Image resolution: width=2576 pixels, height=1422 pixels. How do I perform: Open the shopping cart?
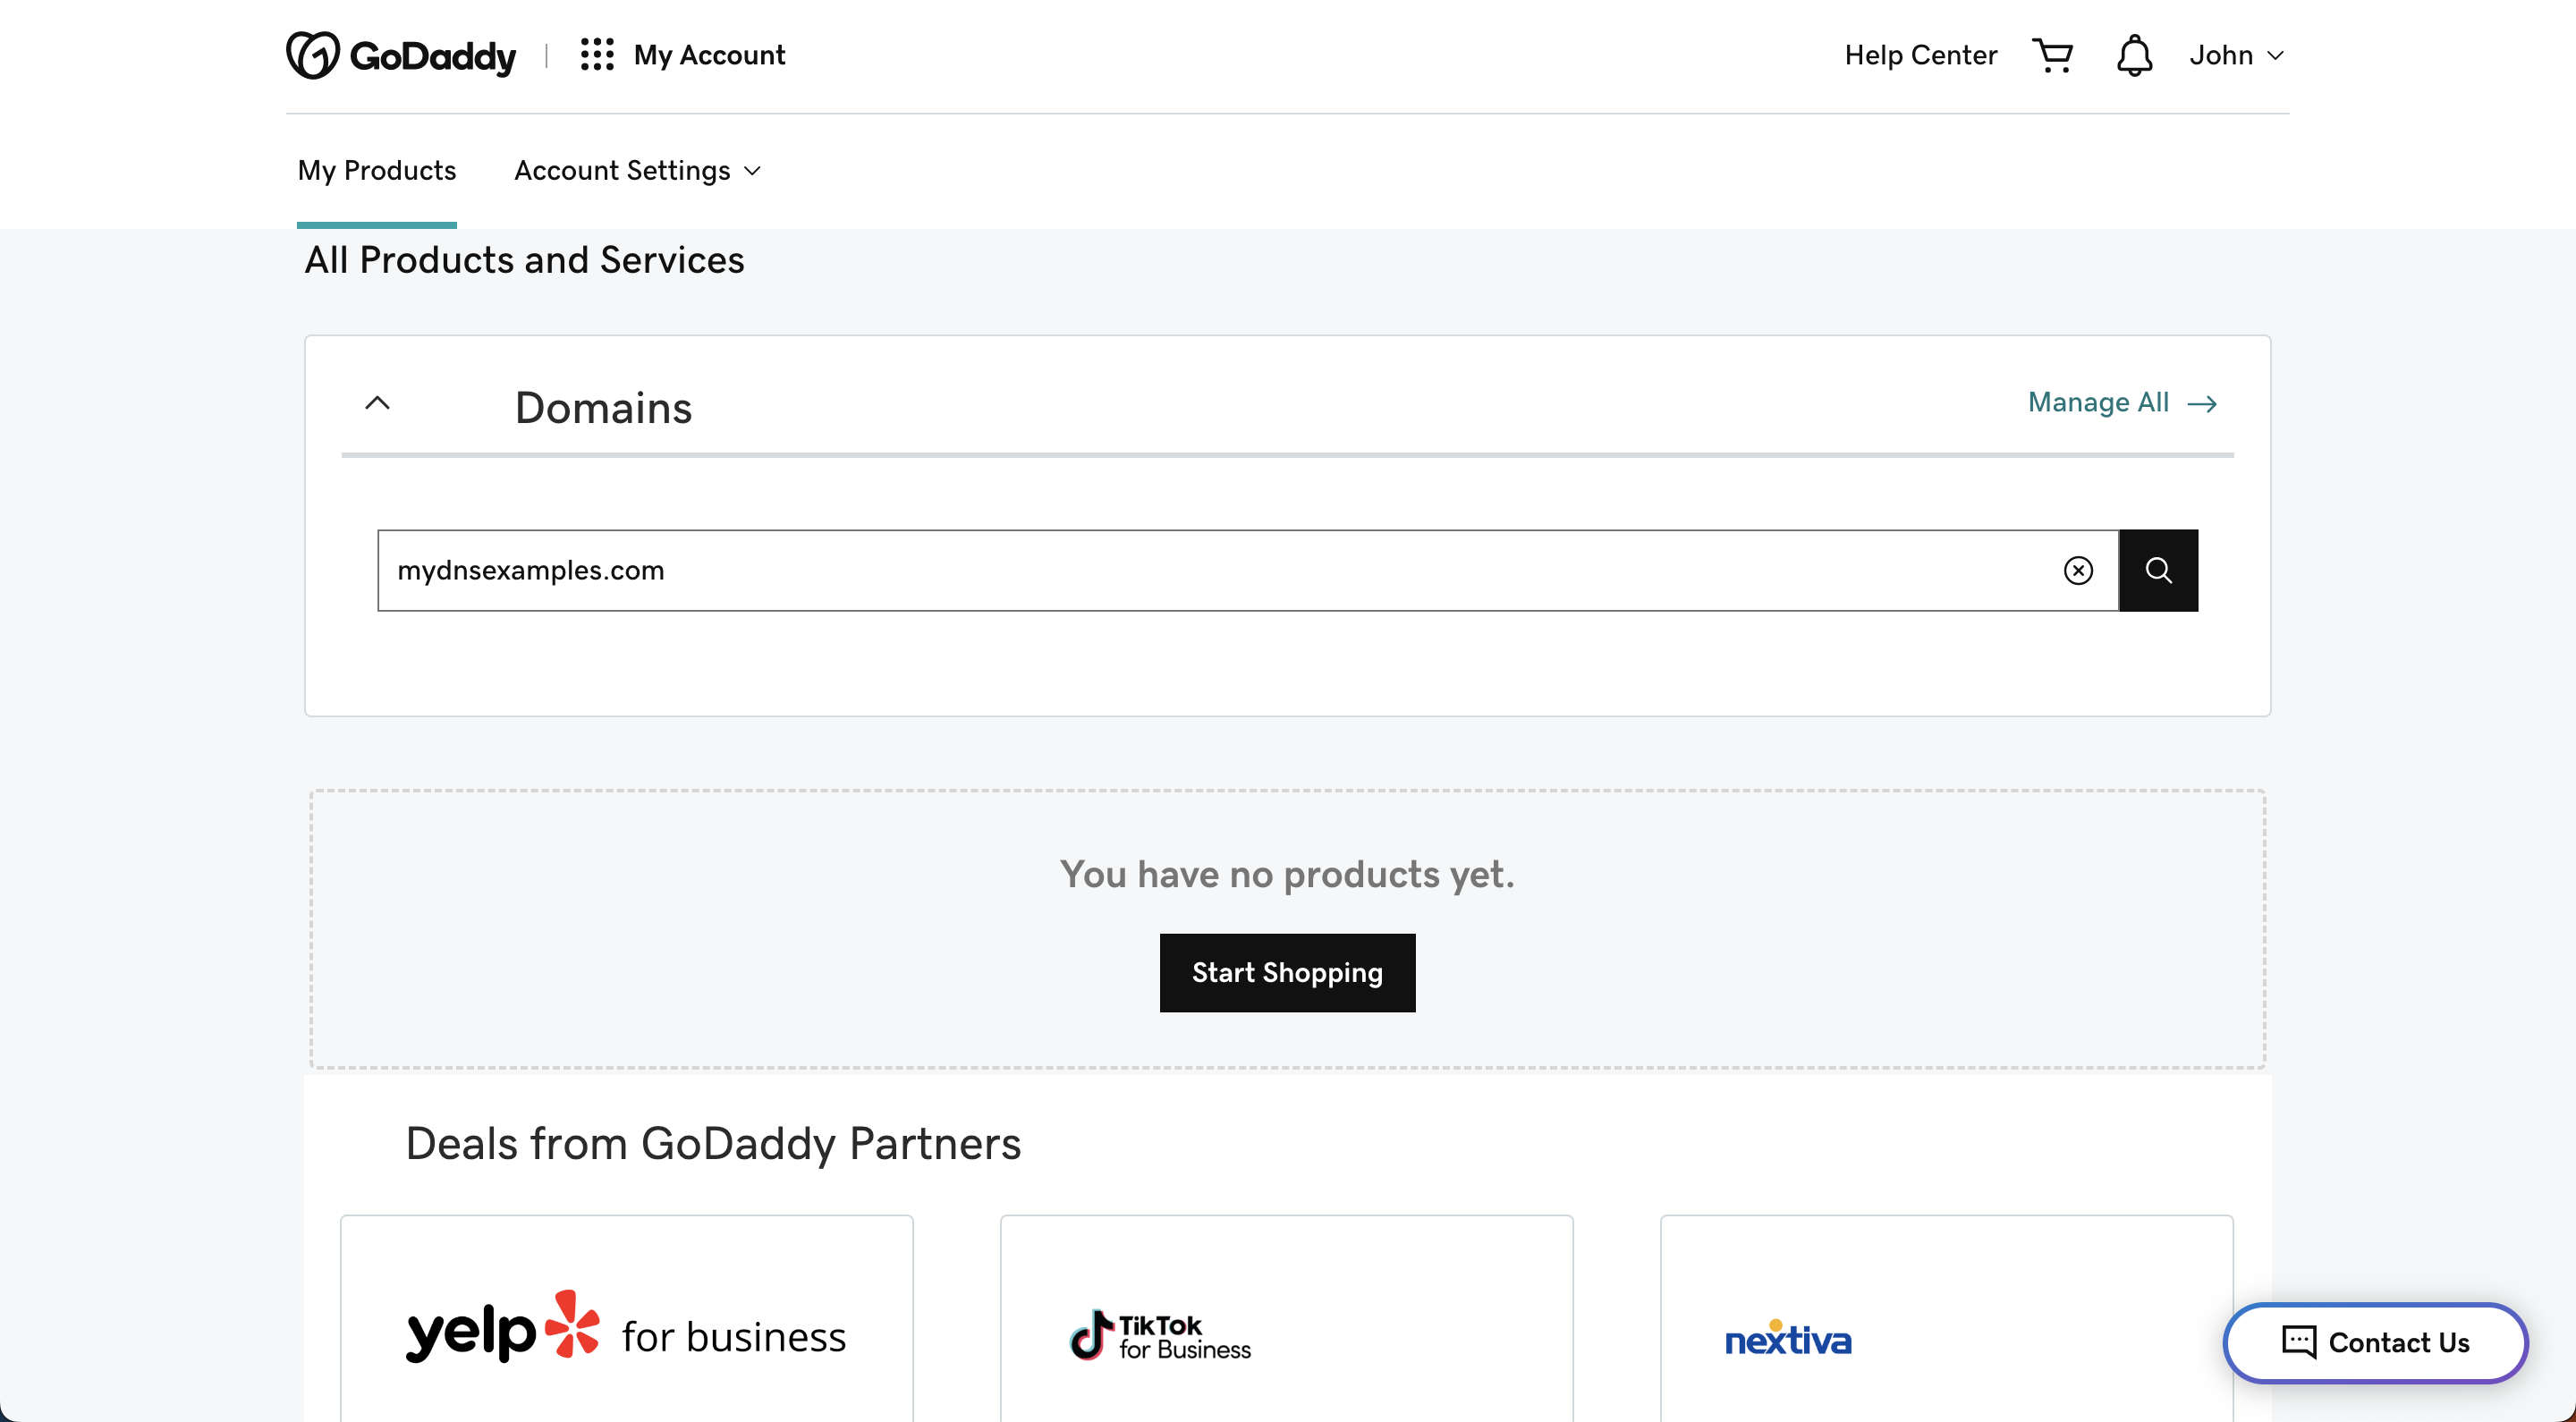click(2052, 55)
